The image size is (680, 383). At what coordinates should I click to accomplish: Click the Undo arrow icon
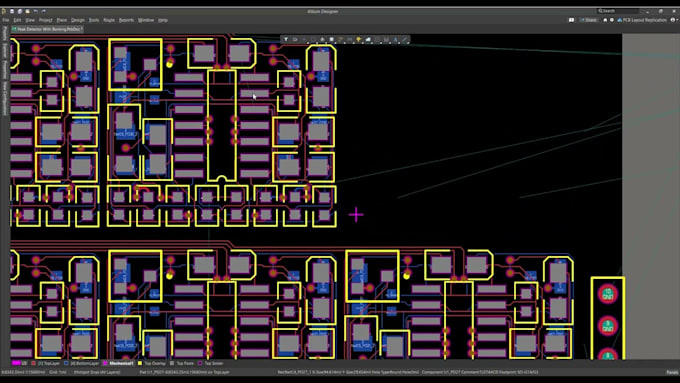35,11
